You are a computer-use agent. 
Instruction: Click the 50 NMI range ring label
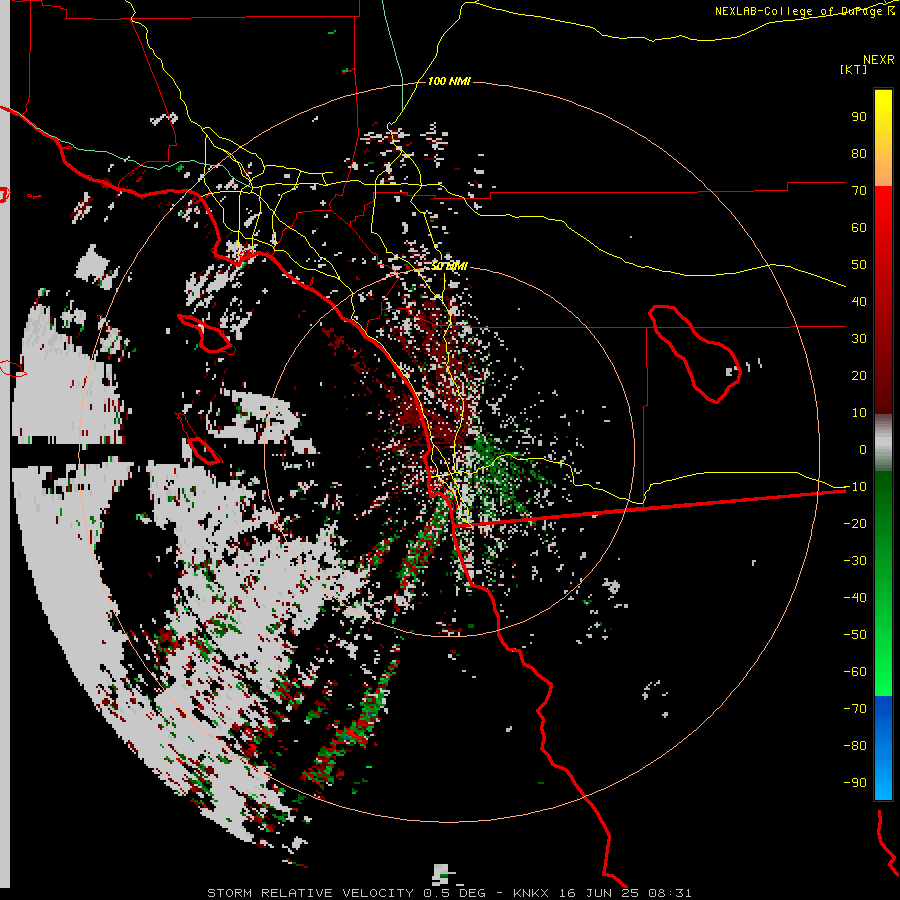tap(449, 266)
